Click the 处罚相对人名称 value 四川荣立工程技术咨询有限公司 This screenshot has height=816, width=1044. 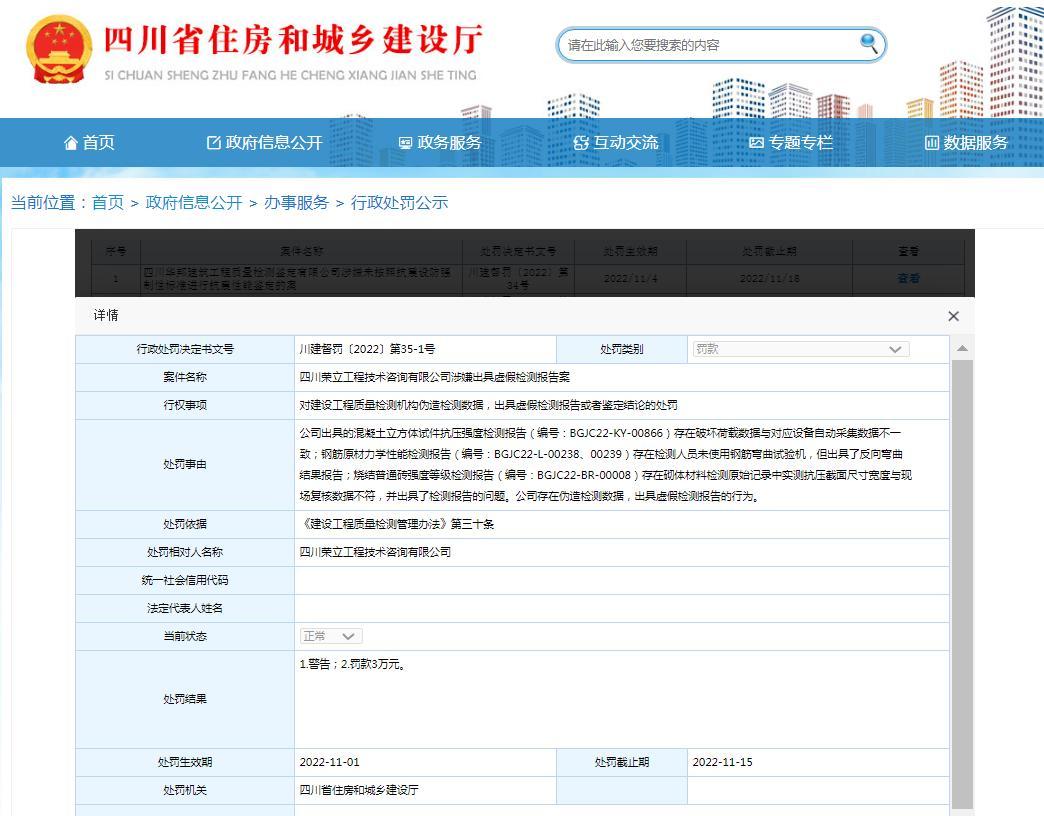(375, 552)
